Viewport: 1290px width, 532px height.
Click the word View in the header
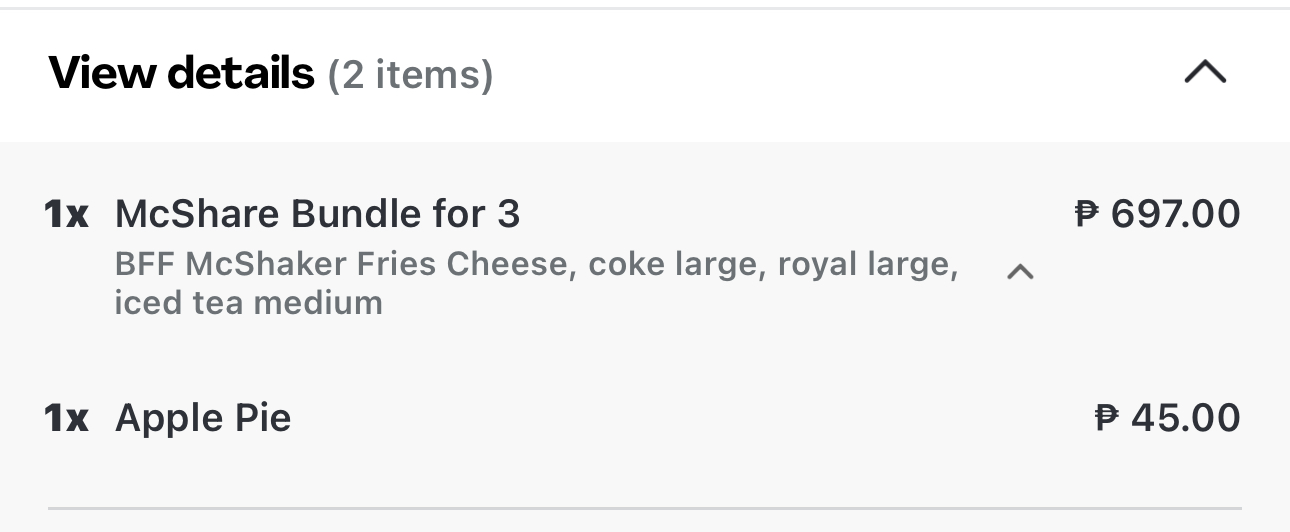103,73
